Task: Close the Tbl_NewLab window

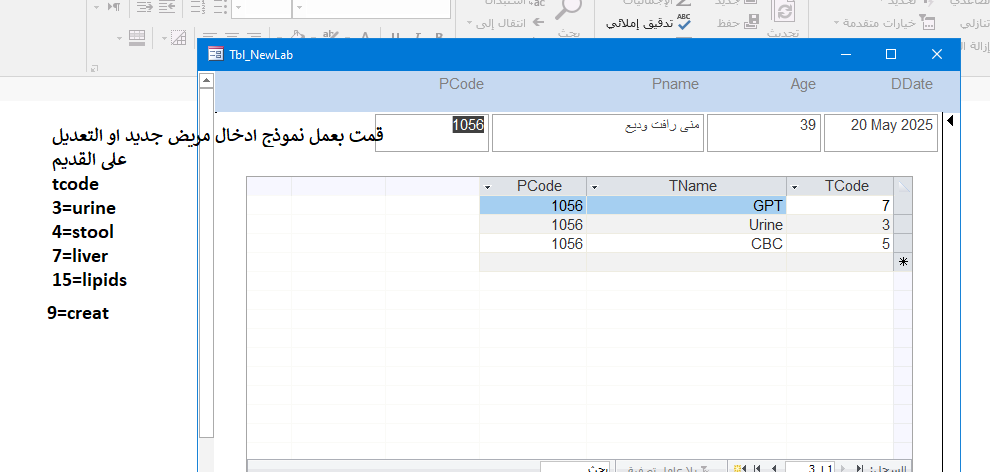Action: [x=937, y=54]
